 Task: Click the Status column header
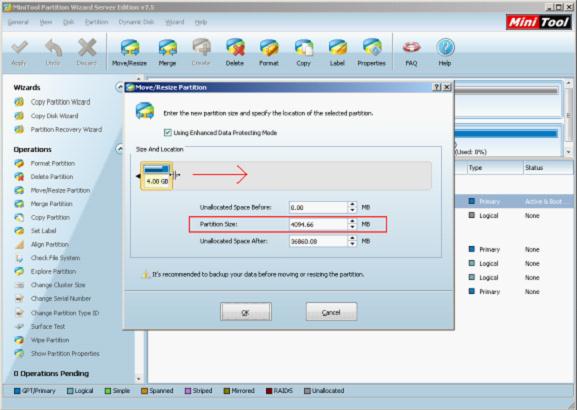point(548,168)
